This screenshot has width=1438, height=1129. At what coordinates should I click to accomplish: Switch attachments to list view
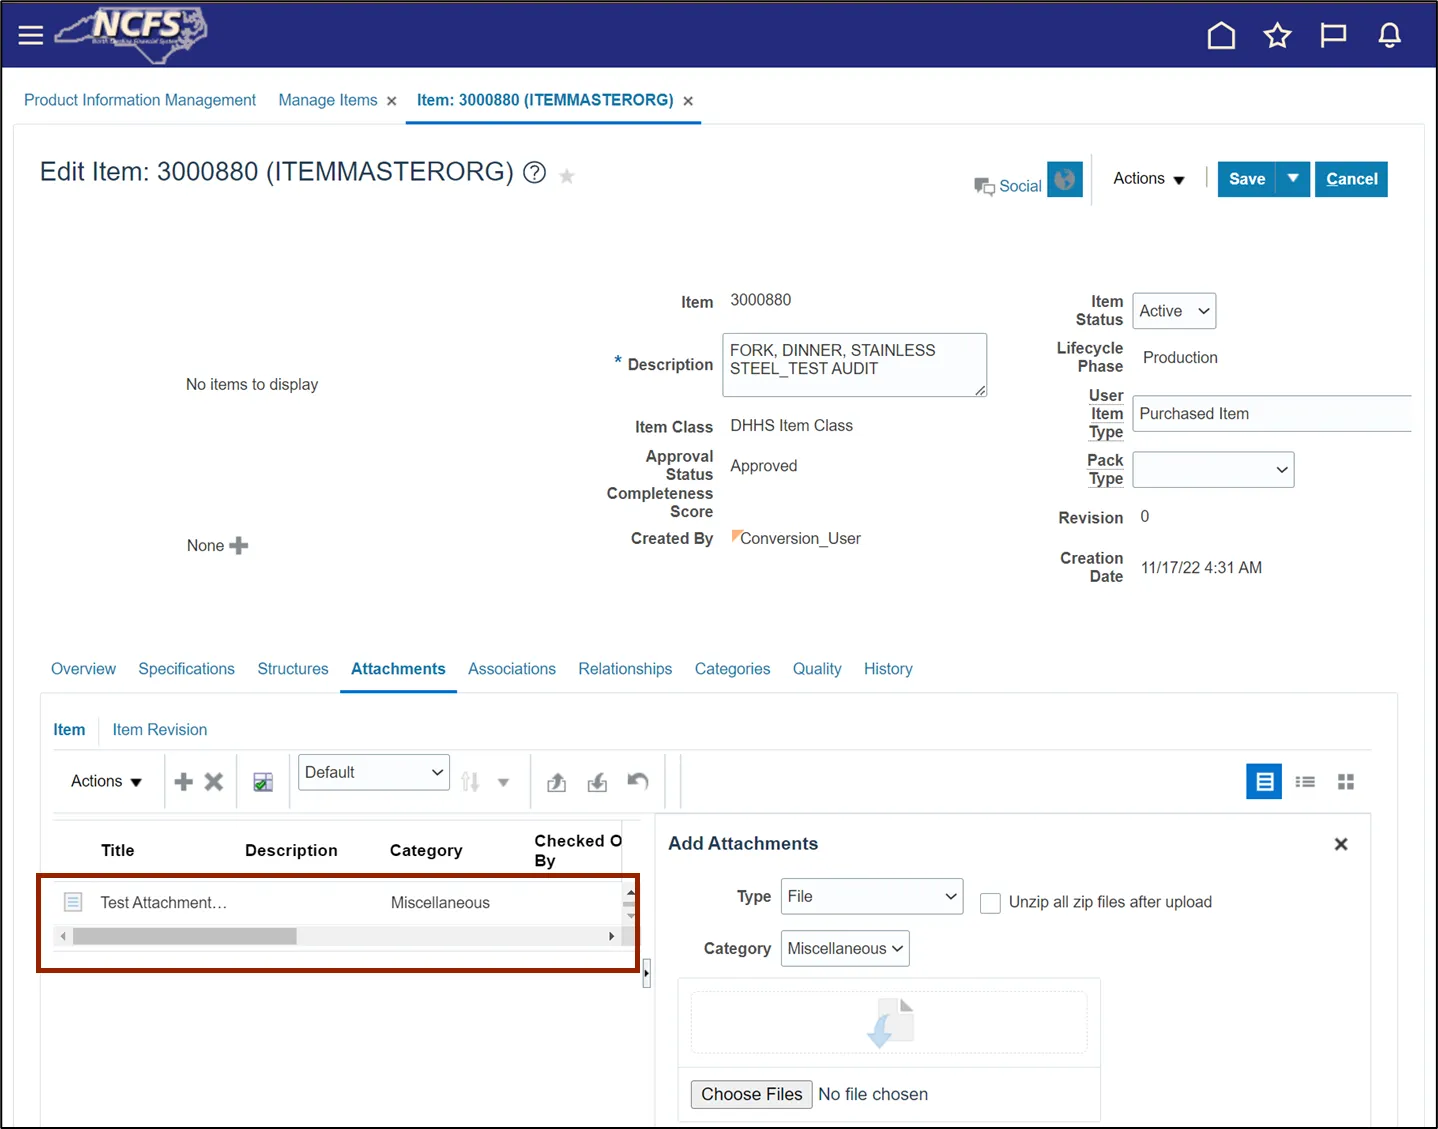tap(1305, 782)
